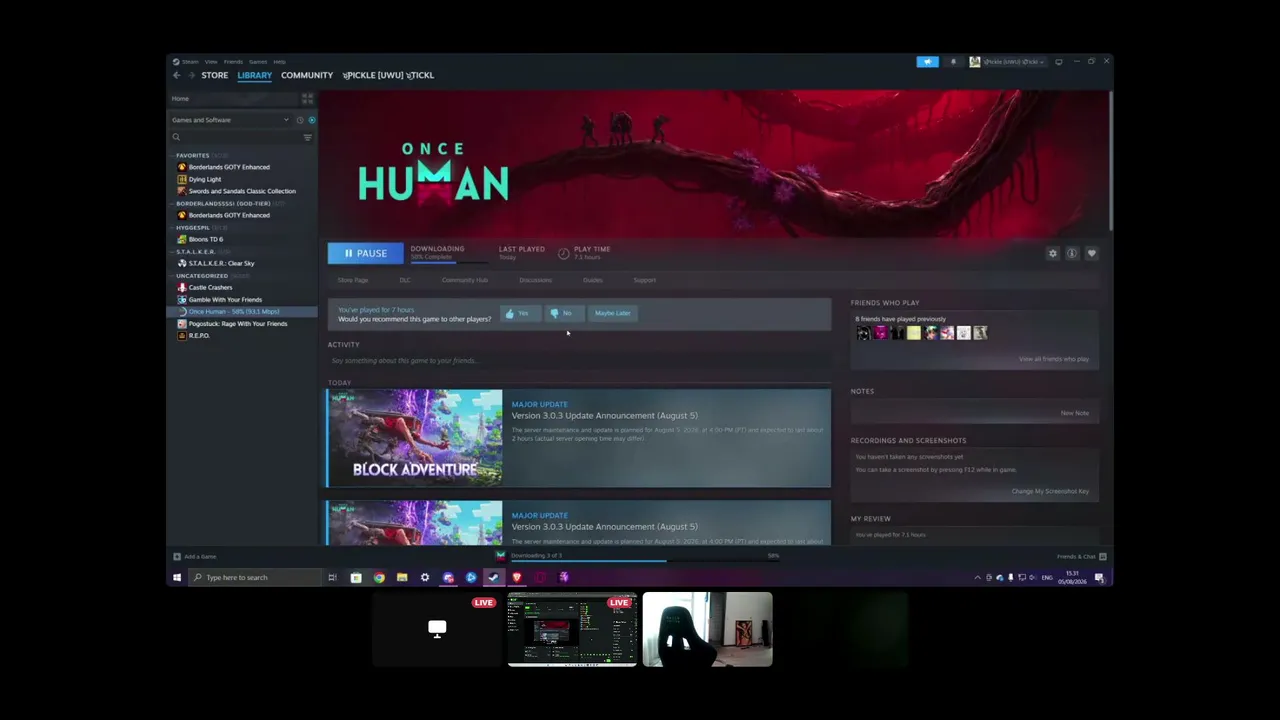
Task: Open Steam announcements megaphone button
Action: pos(928,62)
